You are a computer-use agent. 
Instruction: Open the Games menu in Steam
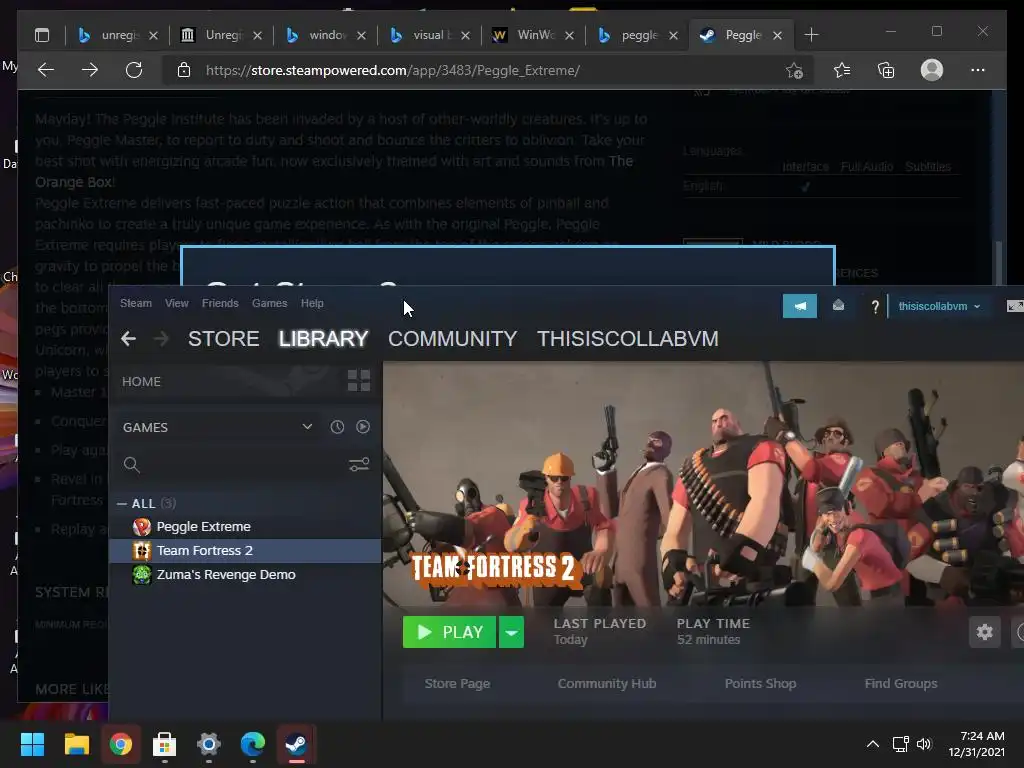point(270,303)
